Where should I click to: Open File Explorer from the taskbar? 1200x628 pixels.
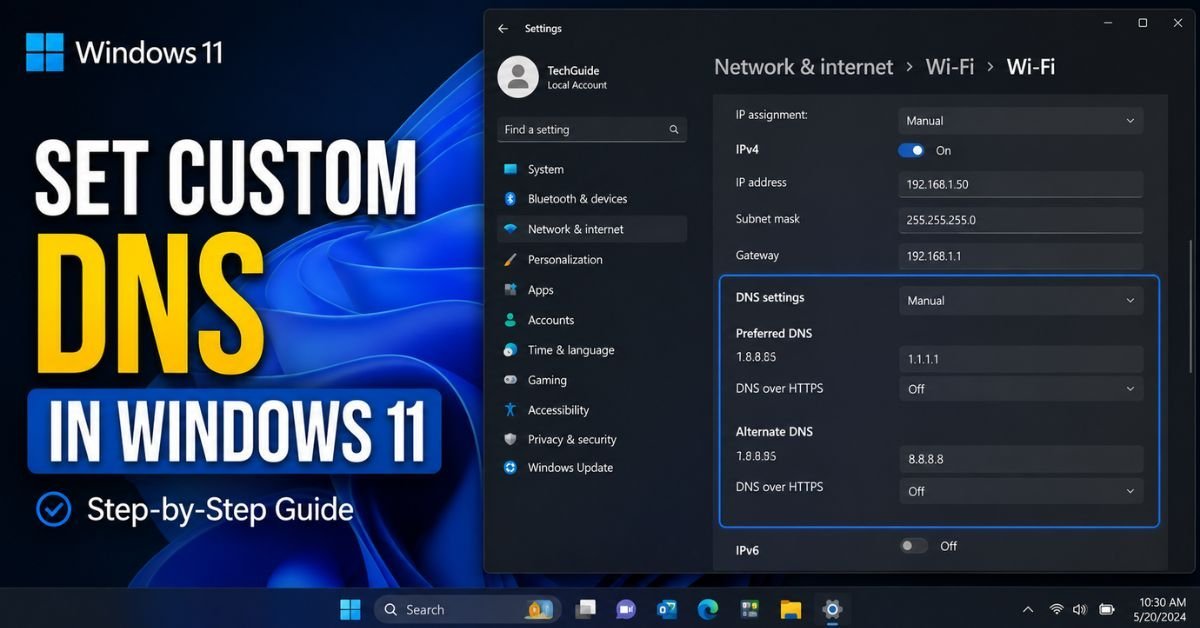[x=791, y=609]
